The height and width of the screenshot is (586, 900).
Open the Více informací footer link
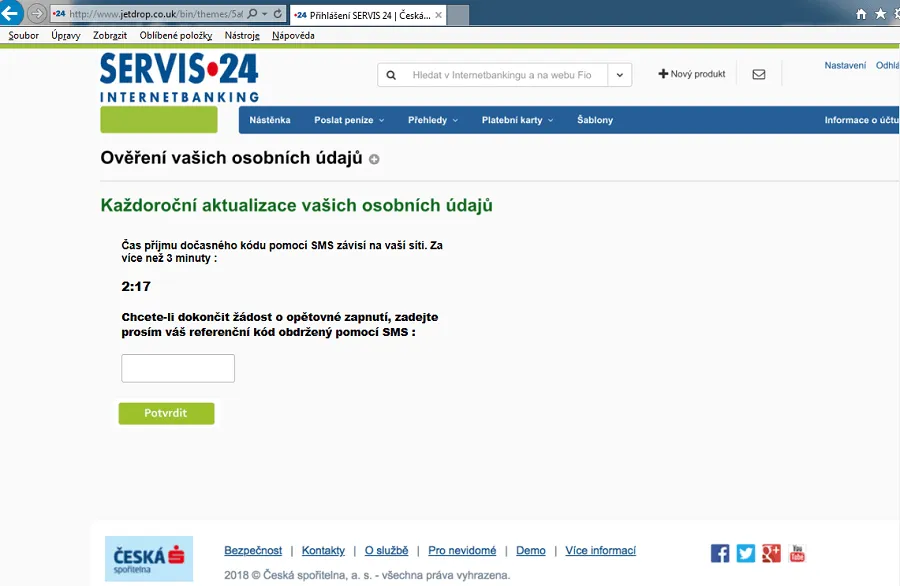[600, 550]
